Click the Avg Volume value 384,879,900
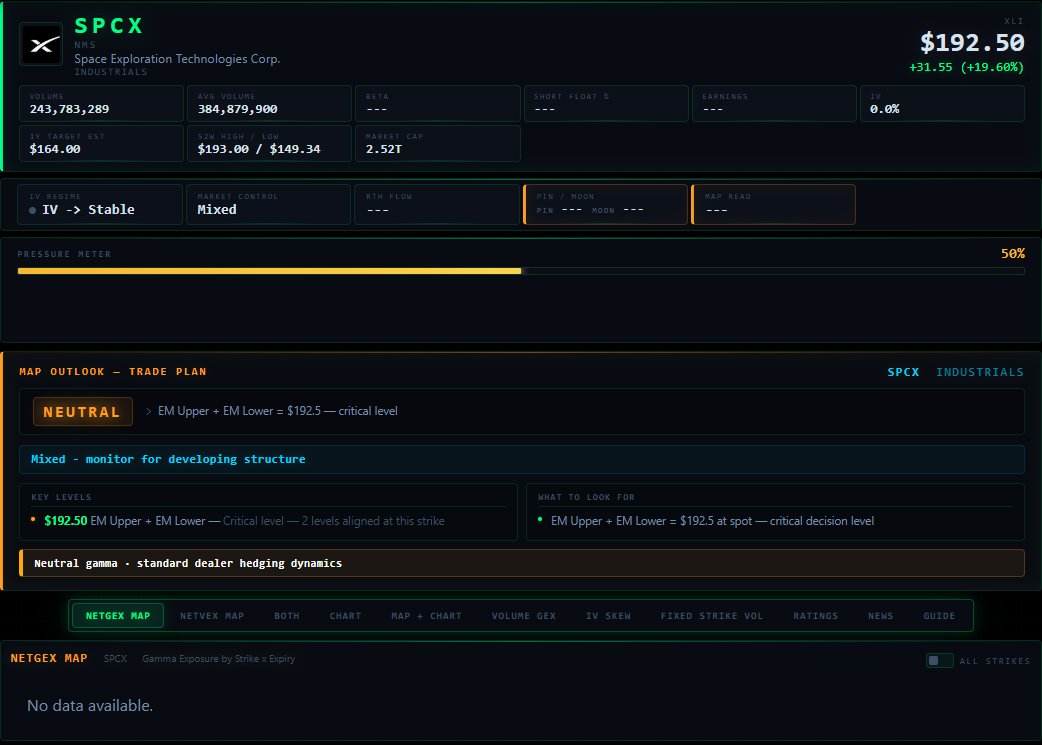 (x=237, y=109)
